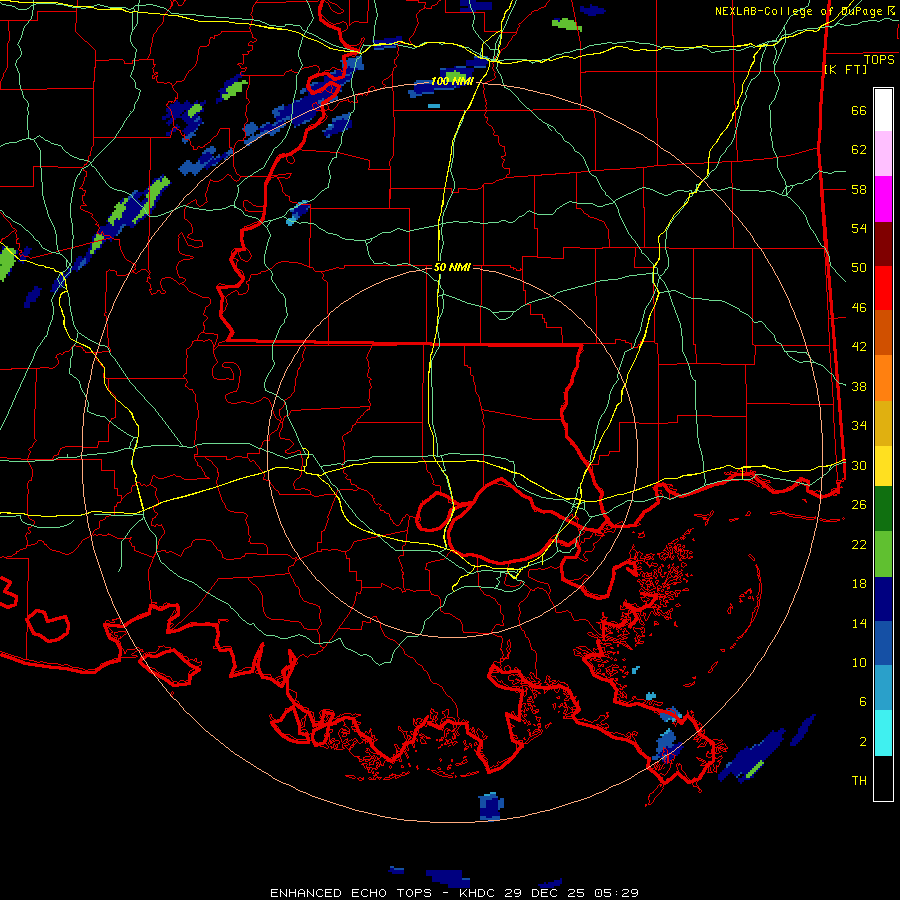
Task: Click the 05:29 timestamp
Action: pos(616,893)
